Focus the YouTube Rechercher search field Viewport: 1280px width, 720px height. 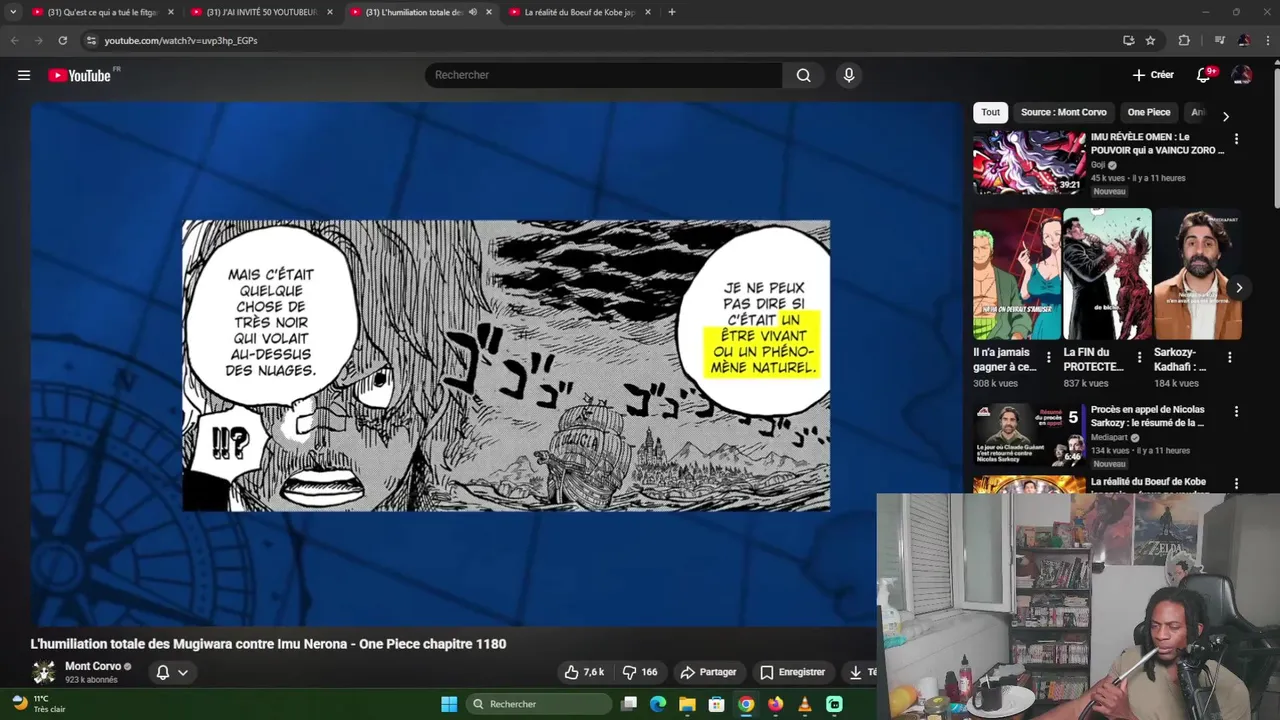(x=604, y=75)
